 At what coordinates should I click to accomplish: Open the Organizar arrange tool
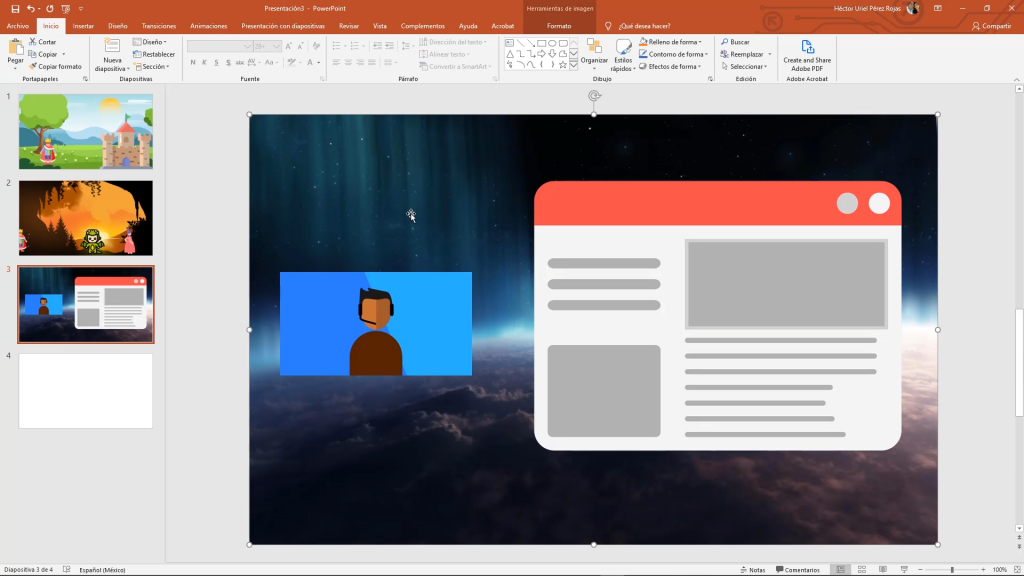pos(594,50)
